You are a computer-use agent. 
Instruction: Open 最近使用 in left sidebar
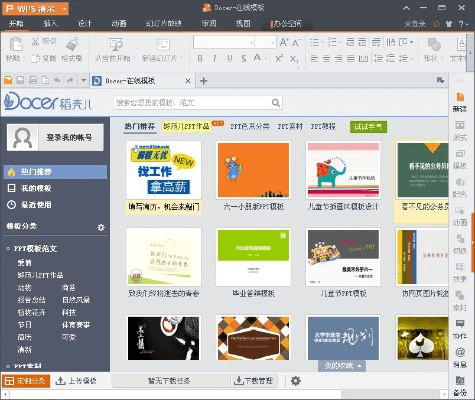(x=36, y=205)
